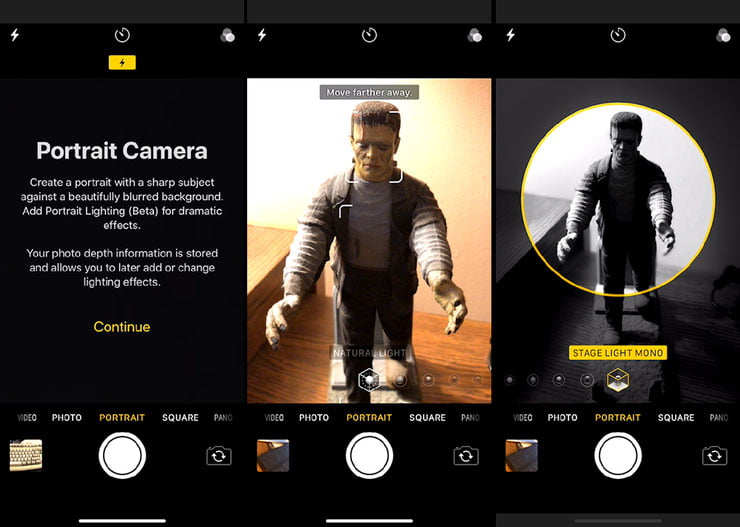Select PANO mode on the Stage Light Mono screen
This screenshot has width=740, height=527.
coord(719,418)
